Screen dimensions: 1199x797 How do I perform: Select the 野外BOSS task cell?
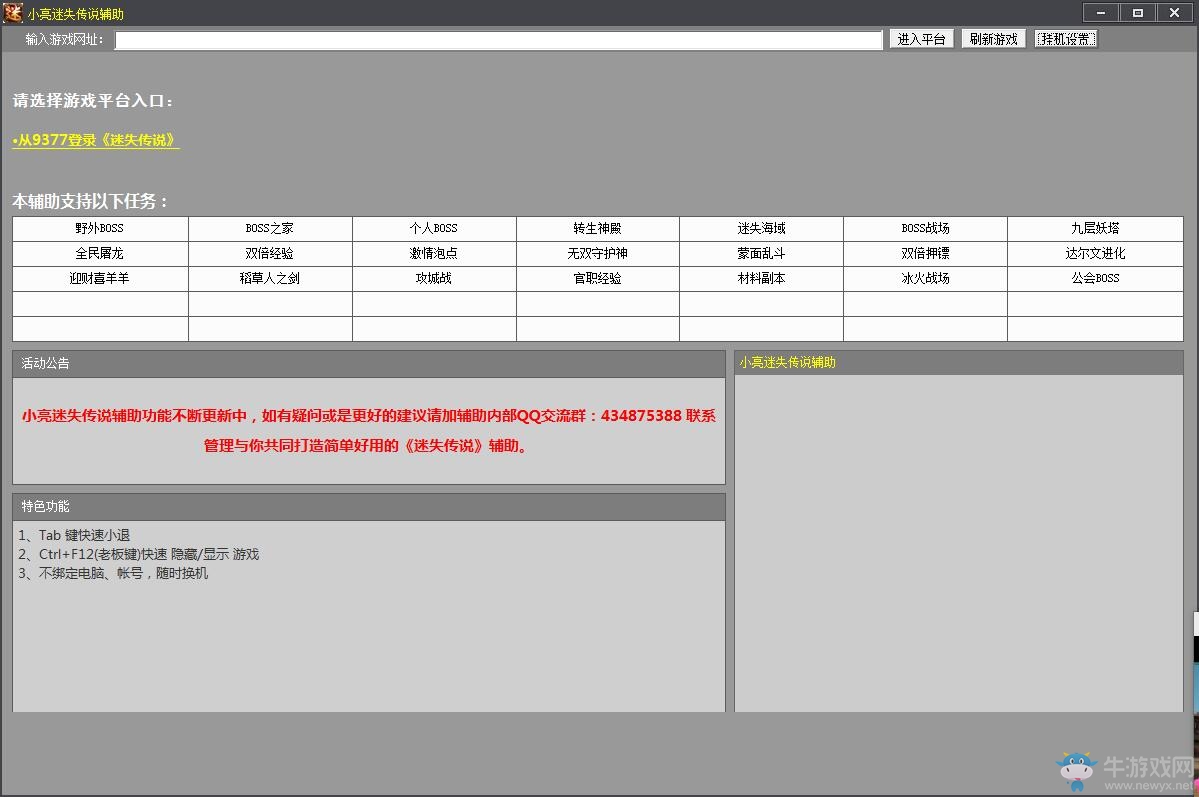[100, 229]
